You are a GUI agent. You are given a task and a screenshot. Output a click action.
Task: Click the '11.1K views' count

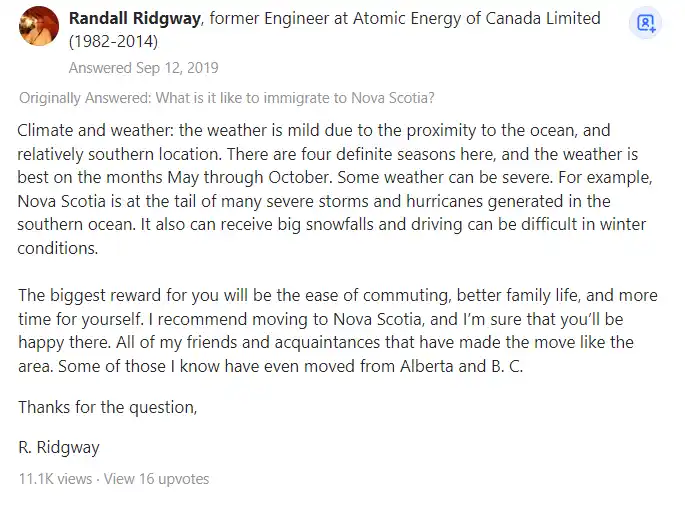click(x=55, y=479)
